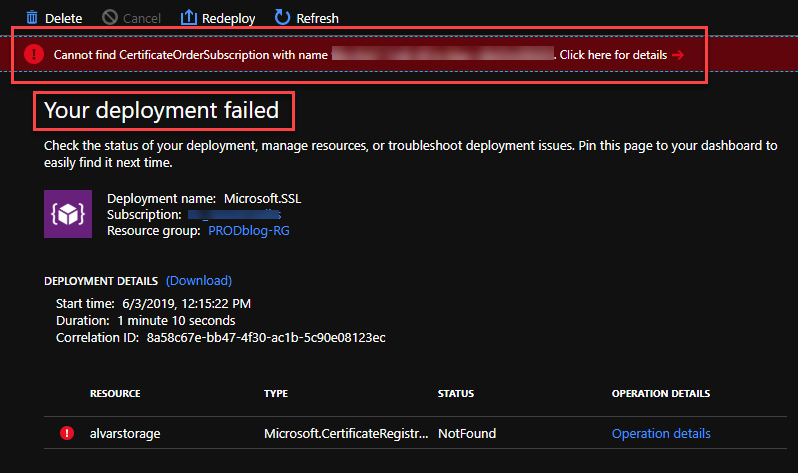The image size is (798, 473).
Task: Click the DEPLOYMENT DETAILS section label
Action: click(101, 281)
